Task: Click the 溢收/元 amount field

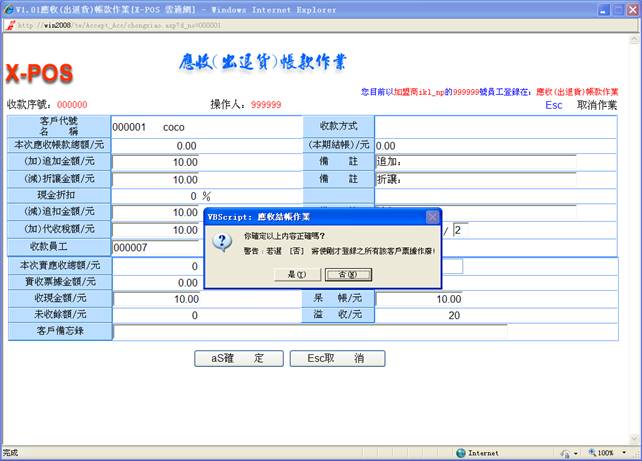Action: click(420, 315)
